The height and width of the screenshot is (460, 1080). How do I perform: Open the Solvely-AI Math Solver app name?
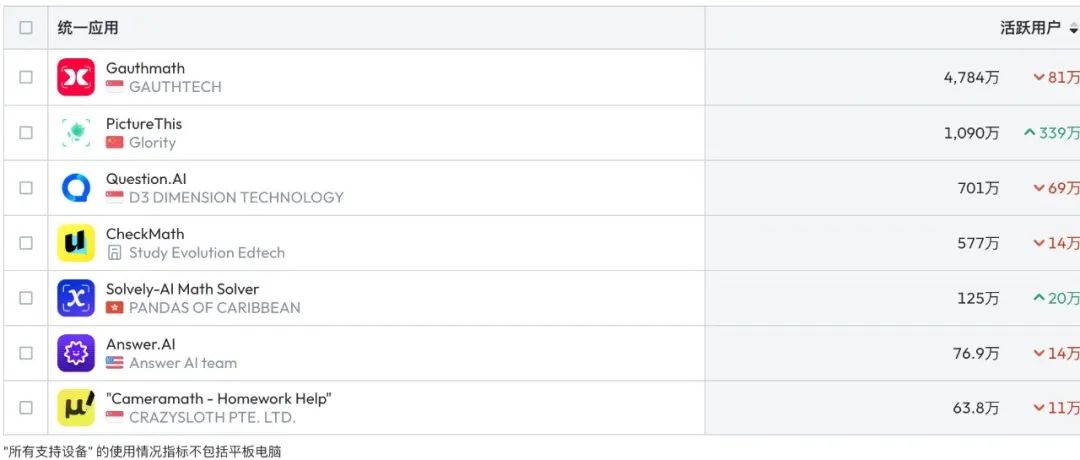pos(183,289)
